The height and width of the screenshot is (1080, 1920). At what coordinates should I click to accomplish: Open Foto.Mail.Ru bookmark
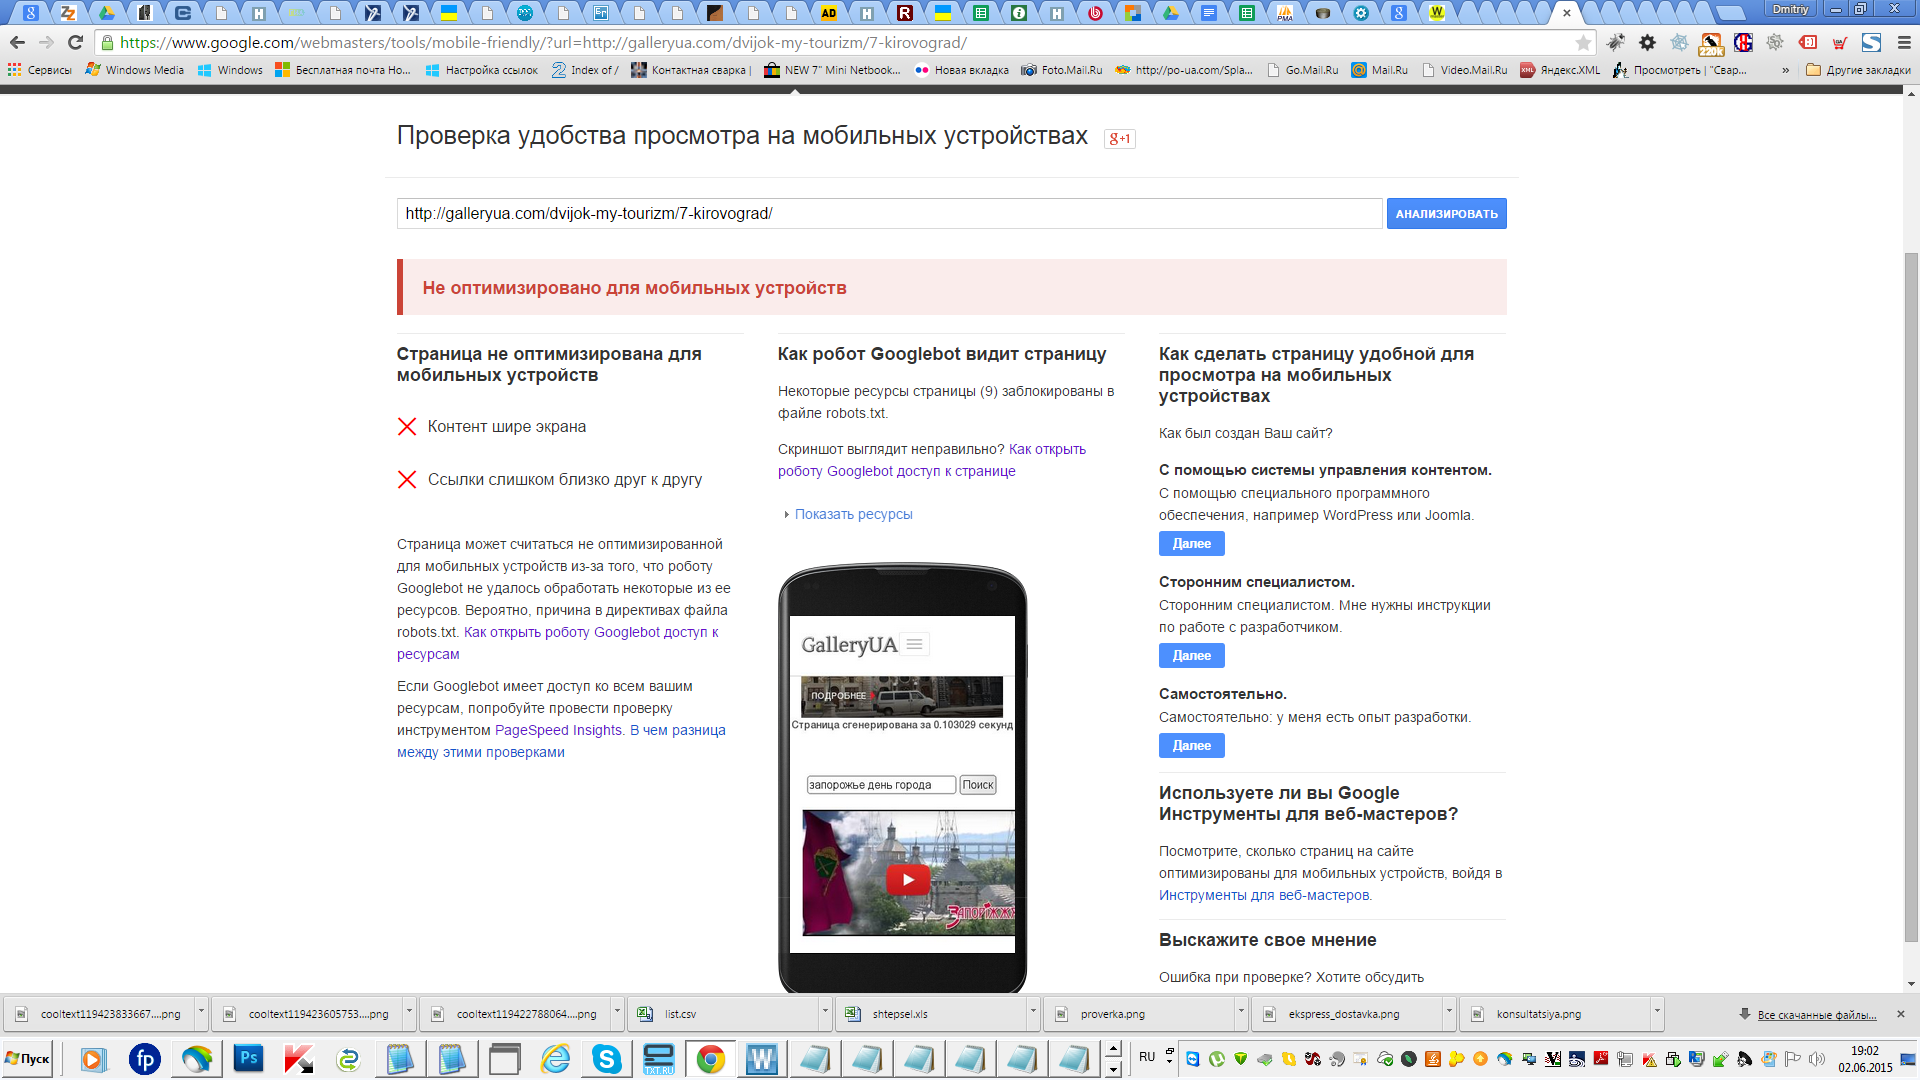[x=1061, y=70]
